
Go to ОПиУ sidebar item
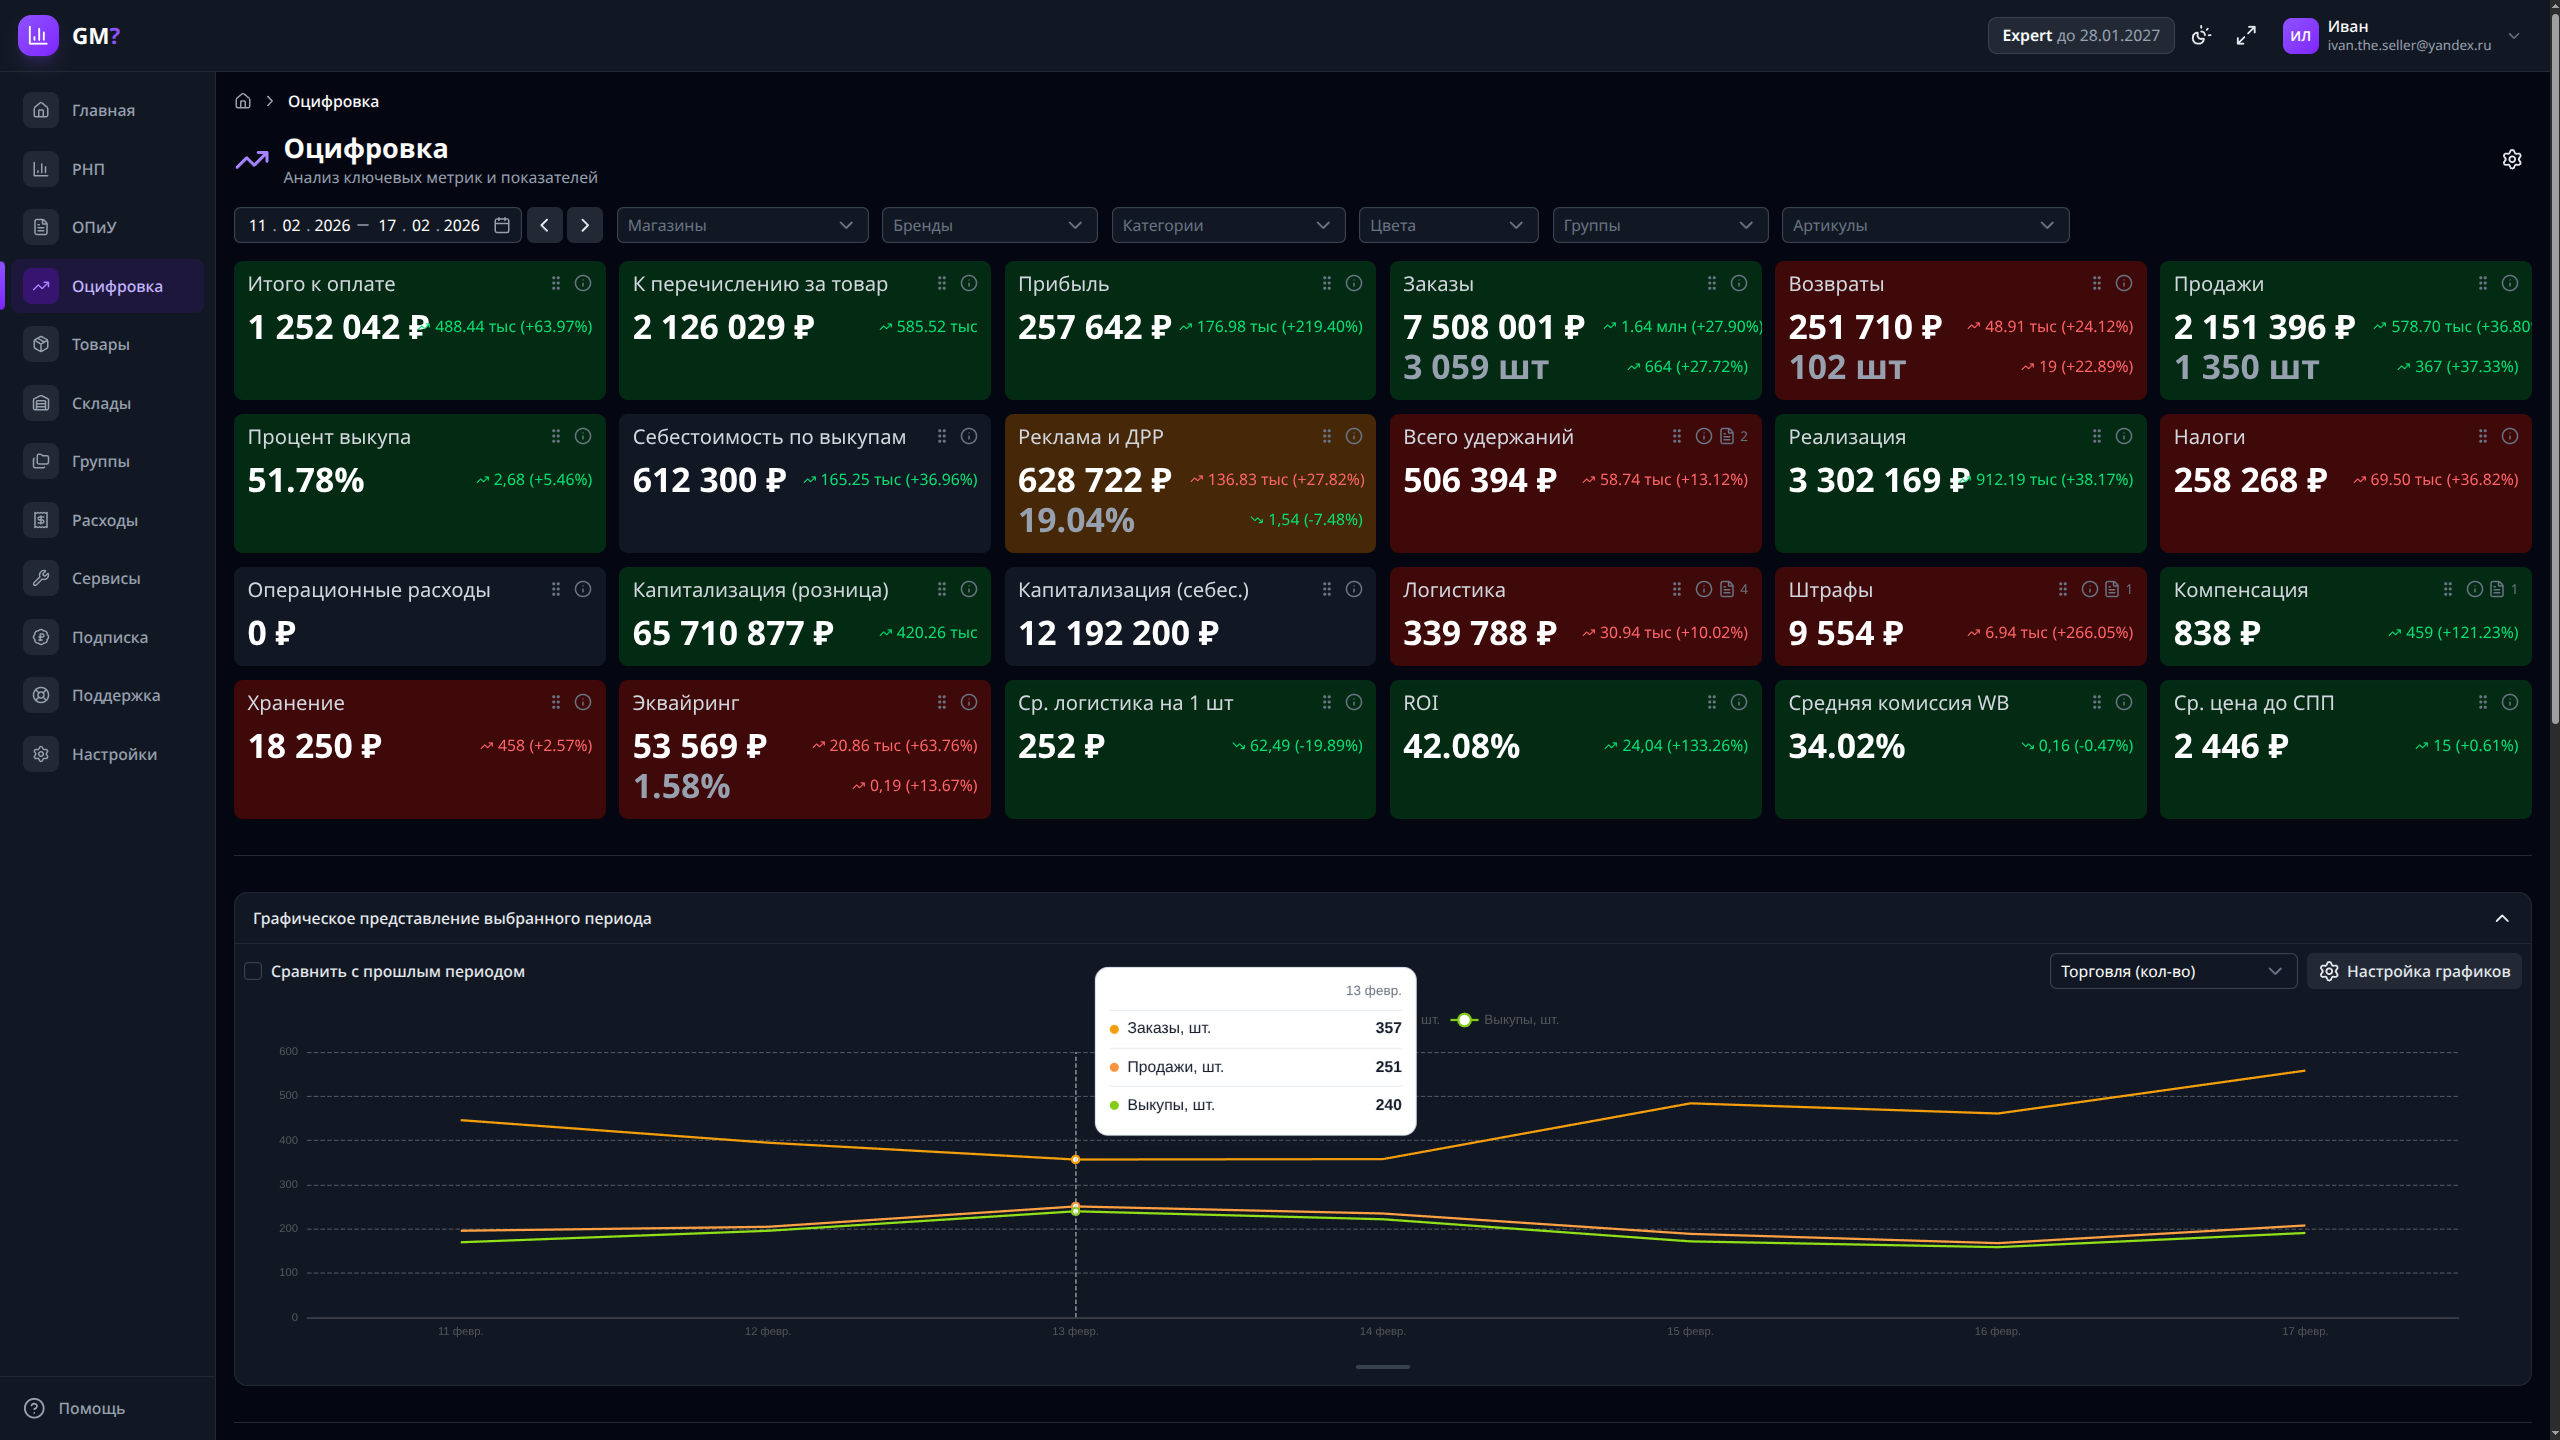94,228
